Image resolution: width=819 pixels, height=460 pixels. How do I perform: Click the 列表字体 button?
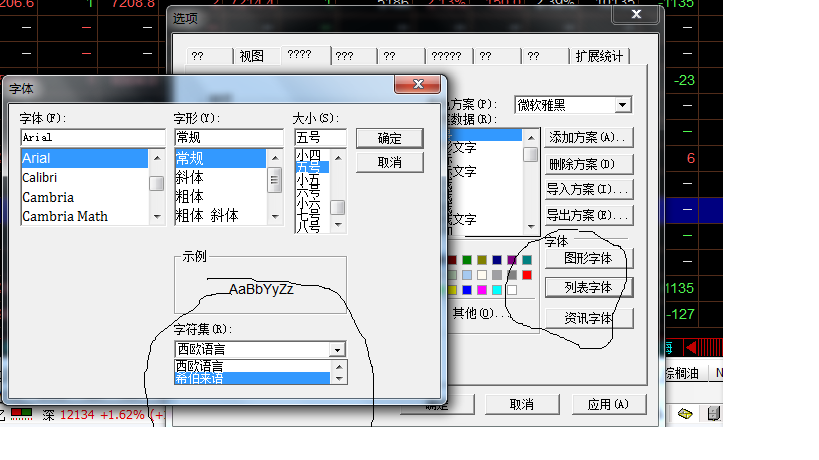click(x=589, y=288)
